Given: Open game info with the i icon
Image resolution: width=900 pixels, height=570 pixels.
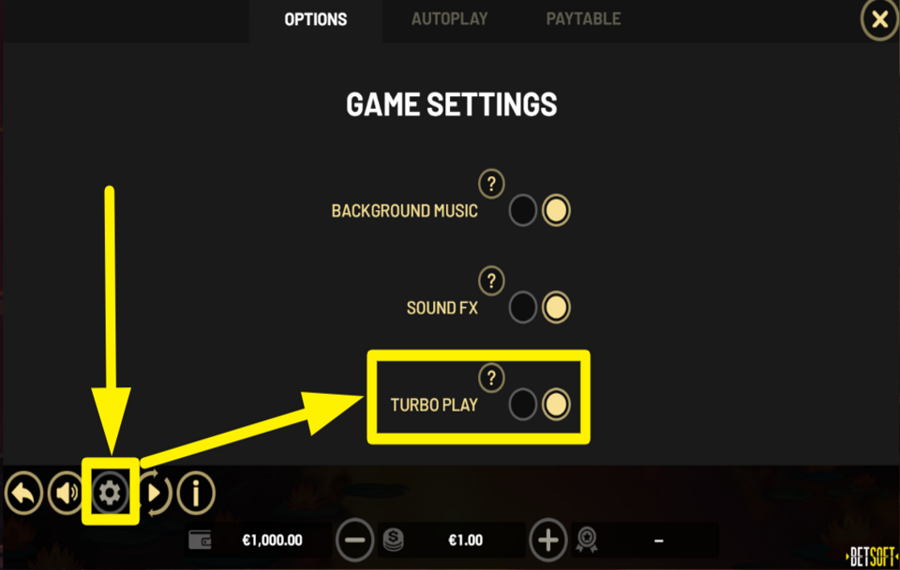Looking at the screenshot, I should click(x=196, y=493).
